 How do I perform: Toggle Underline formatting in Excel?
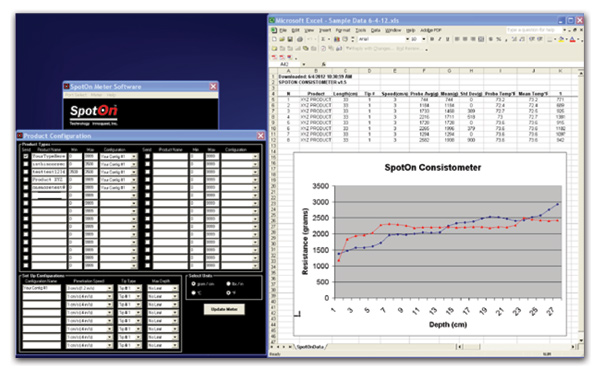[x=447, y=39]
